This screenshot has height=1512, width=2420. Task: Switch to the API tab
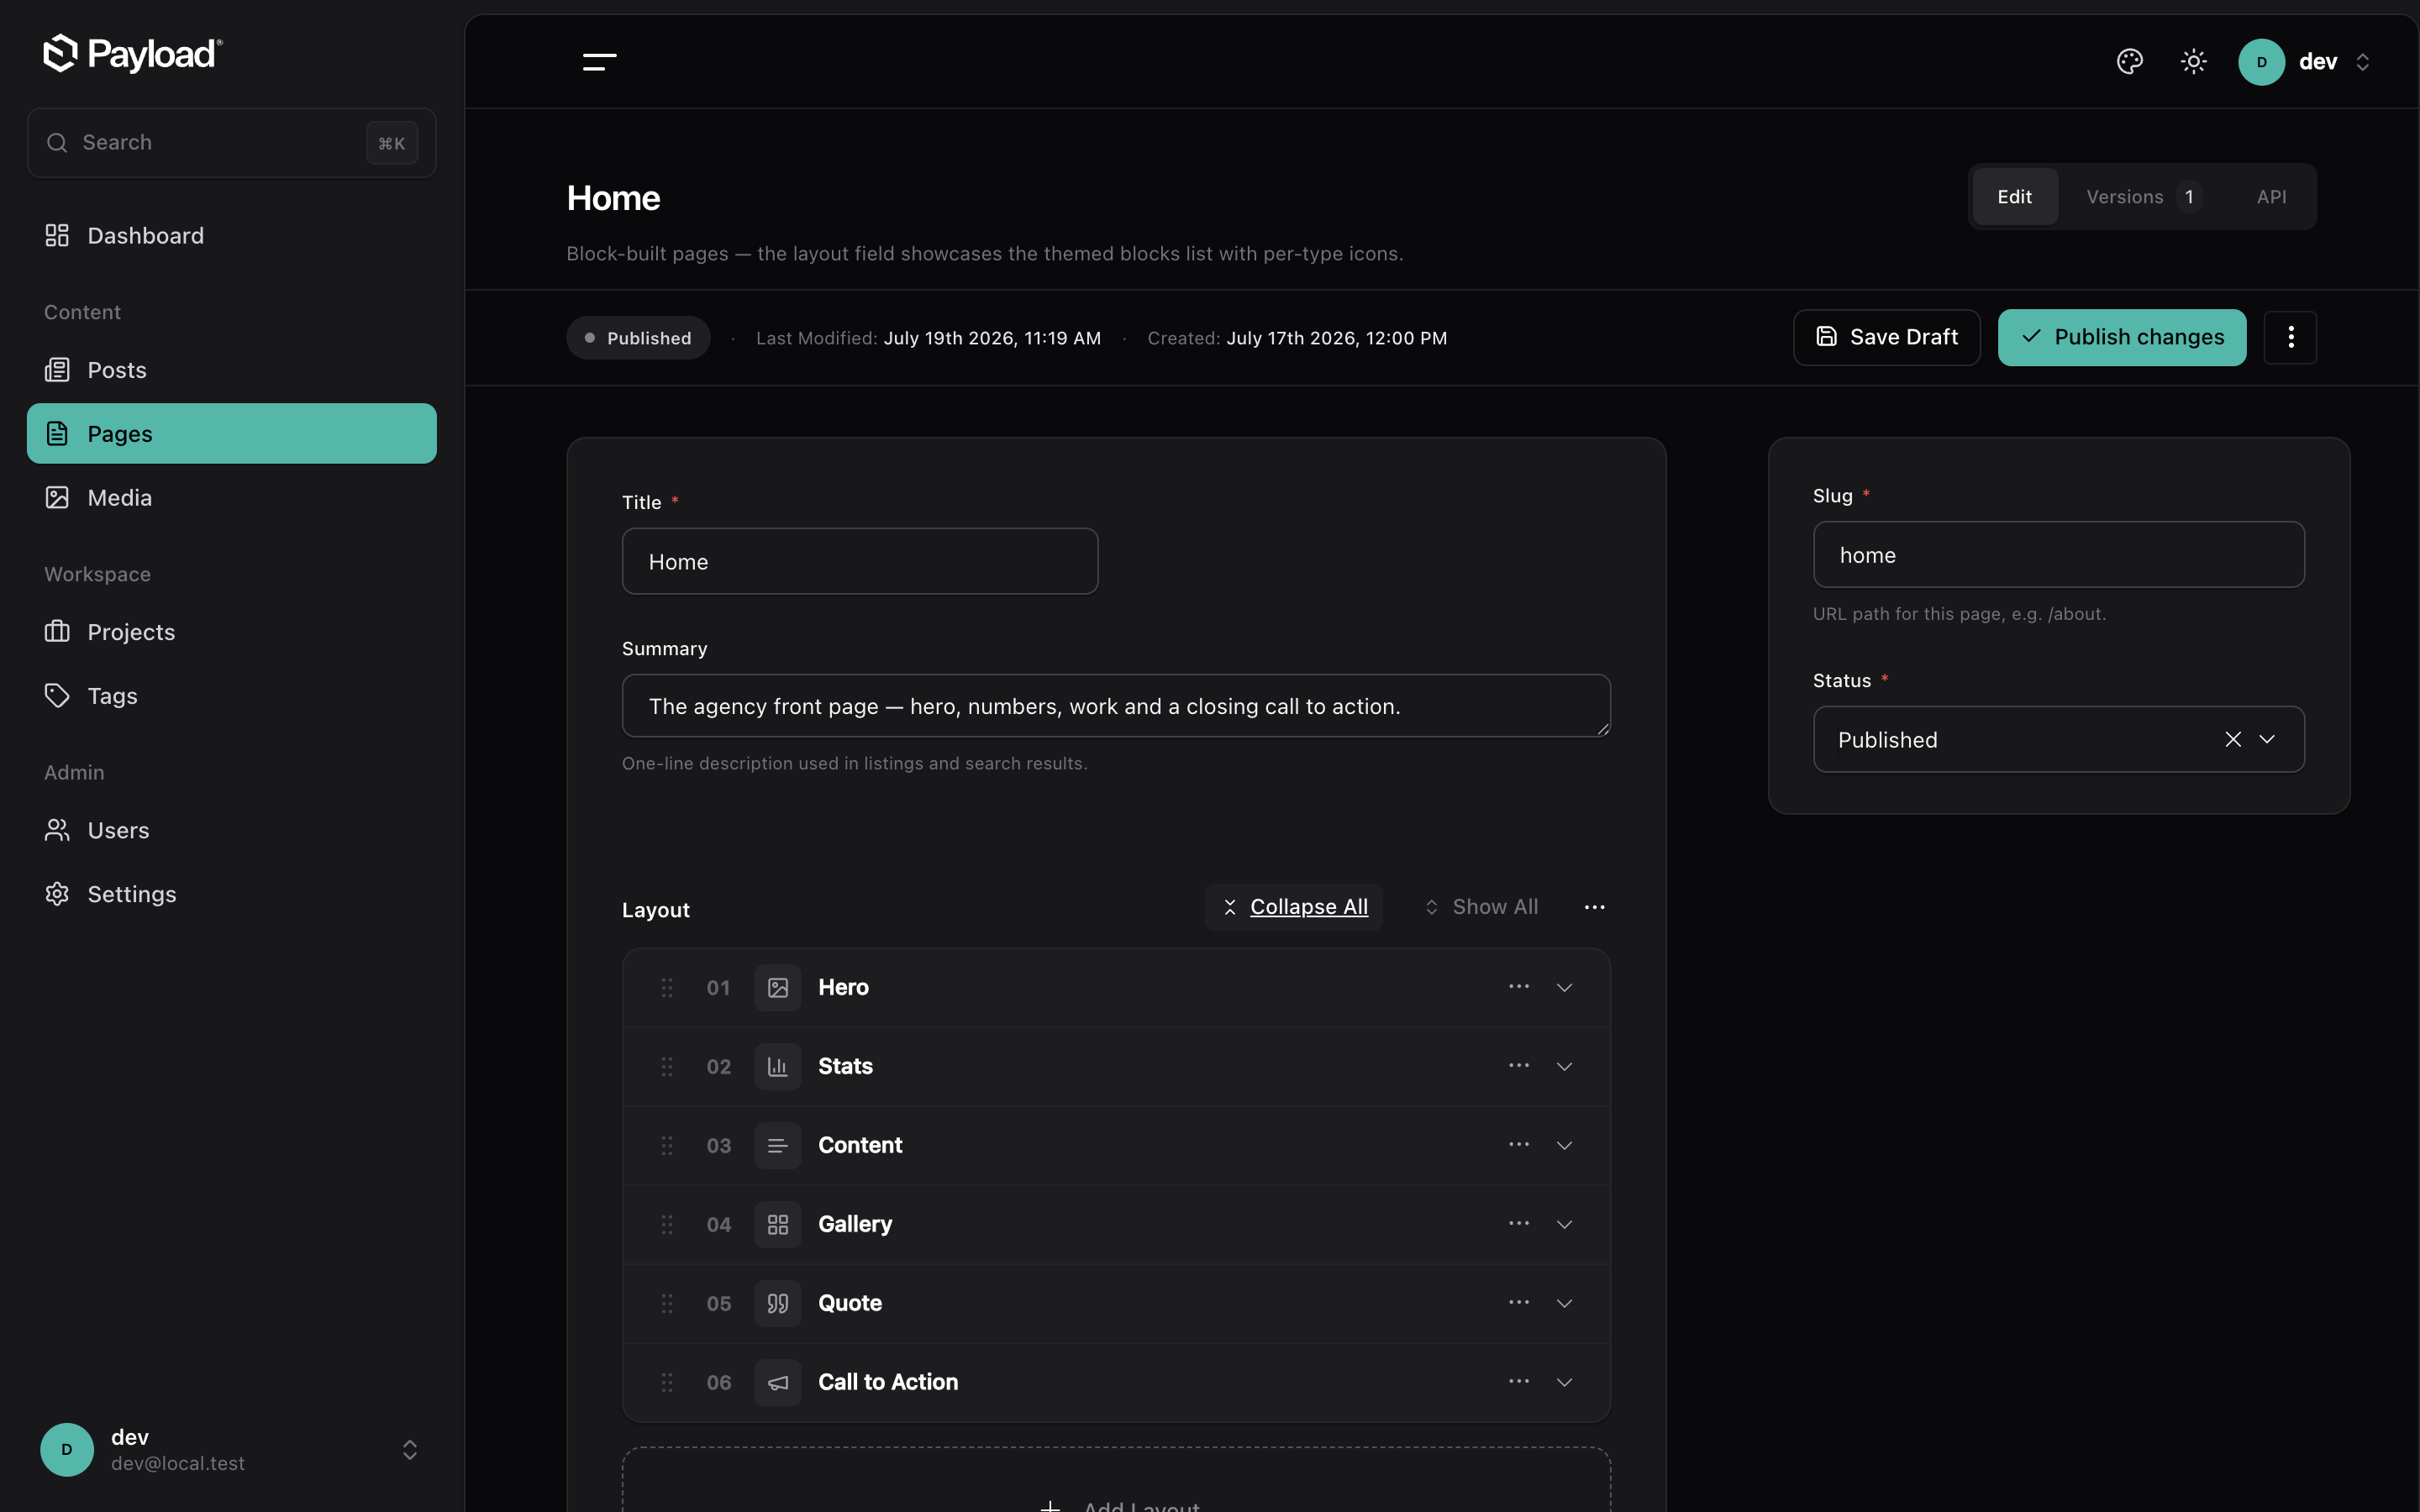click(2271, 197)
